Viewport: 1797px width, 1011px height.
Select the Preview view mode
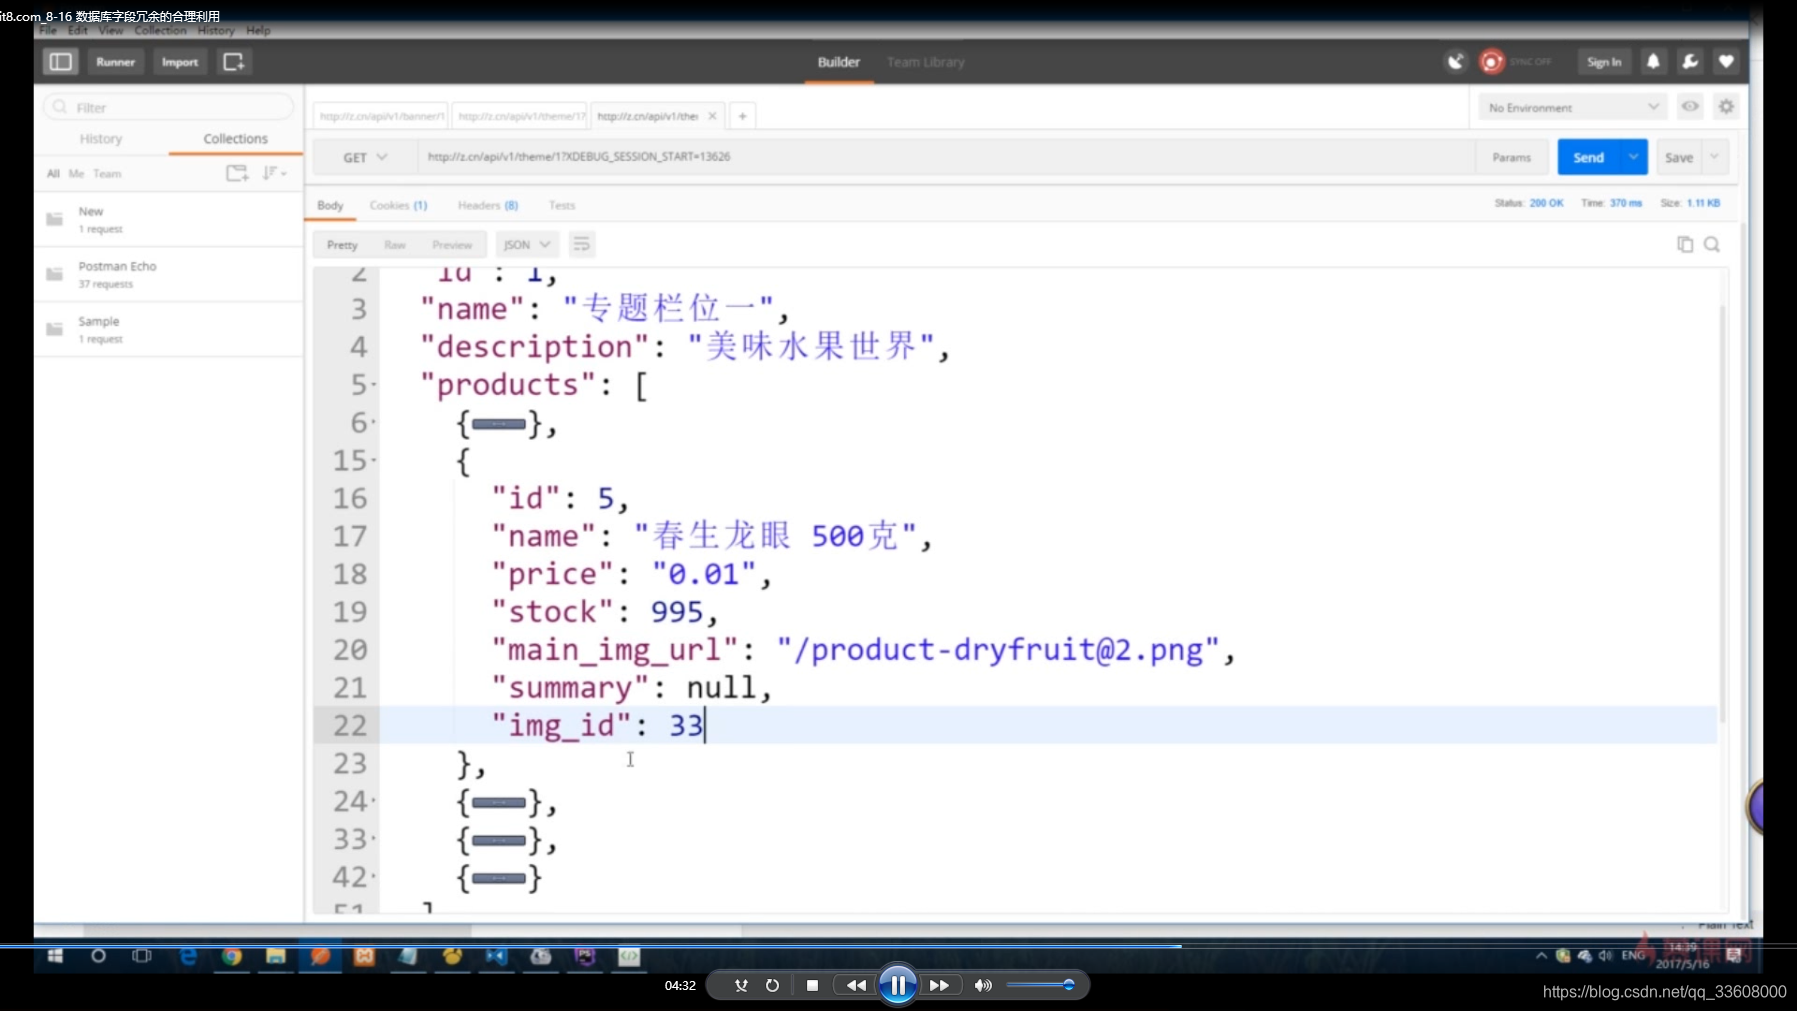click(x=452, y=245)
